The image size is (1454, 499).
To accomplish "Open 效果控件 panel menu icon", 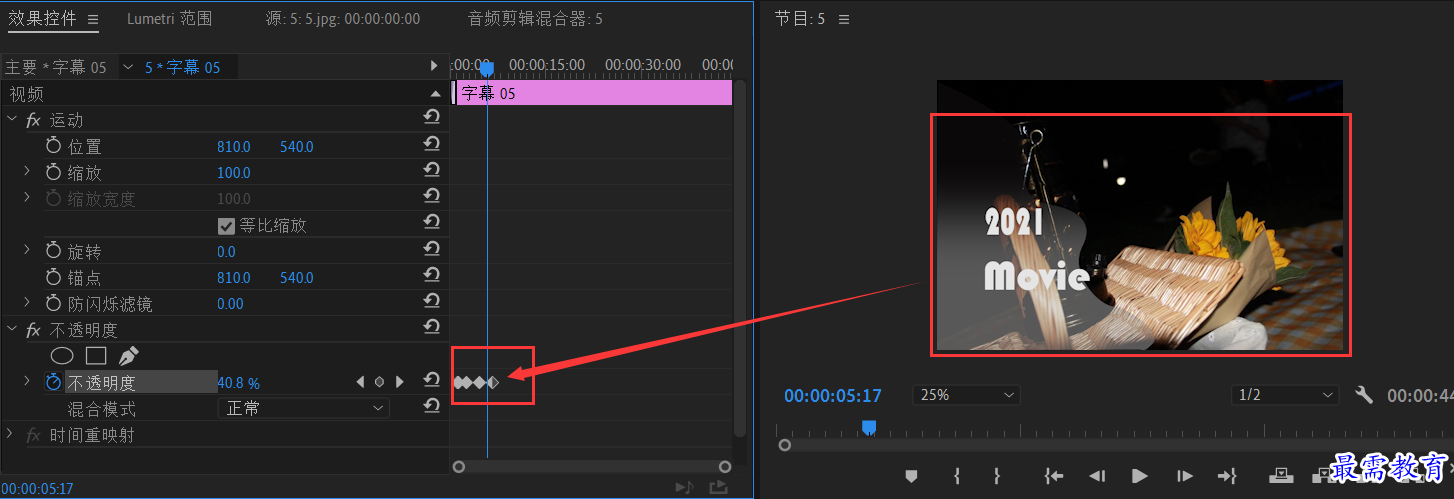I will click(x=93, y=19).
